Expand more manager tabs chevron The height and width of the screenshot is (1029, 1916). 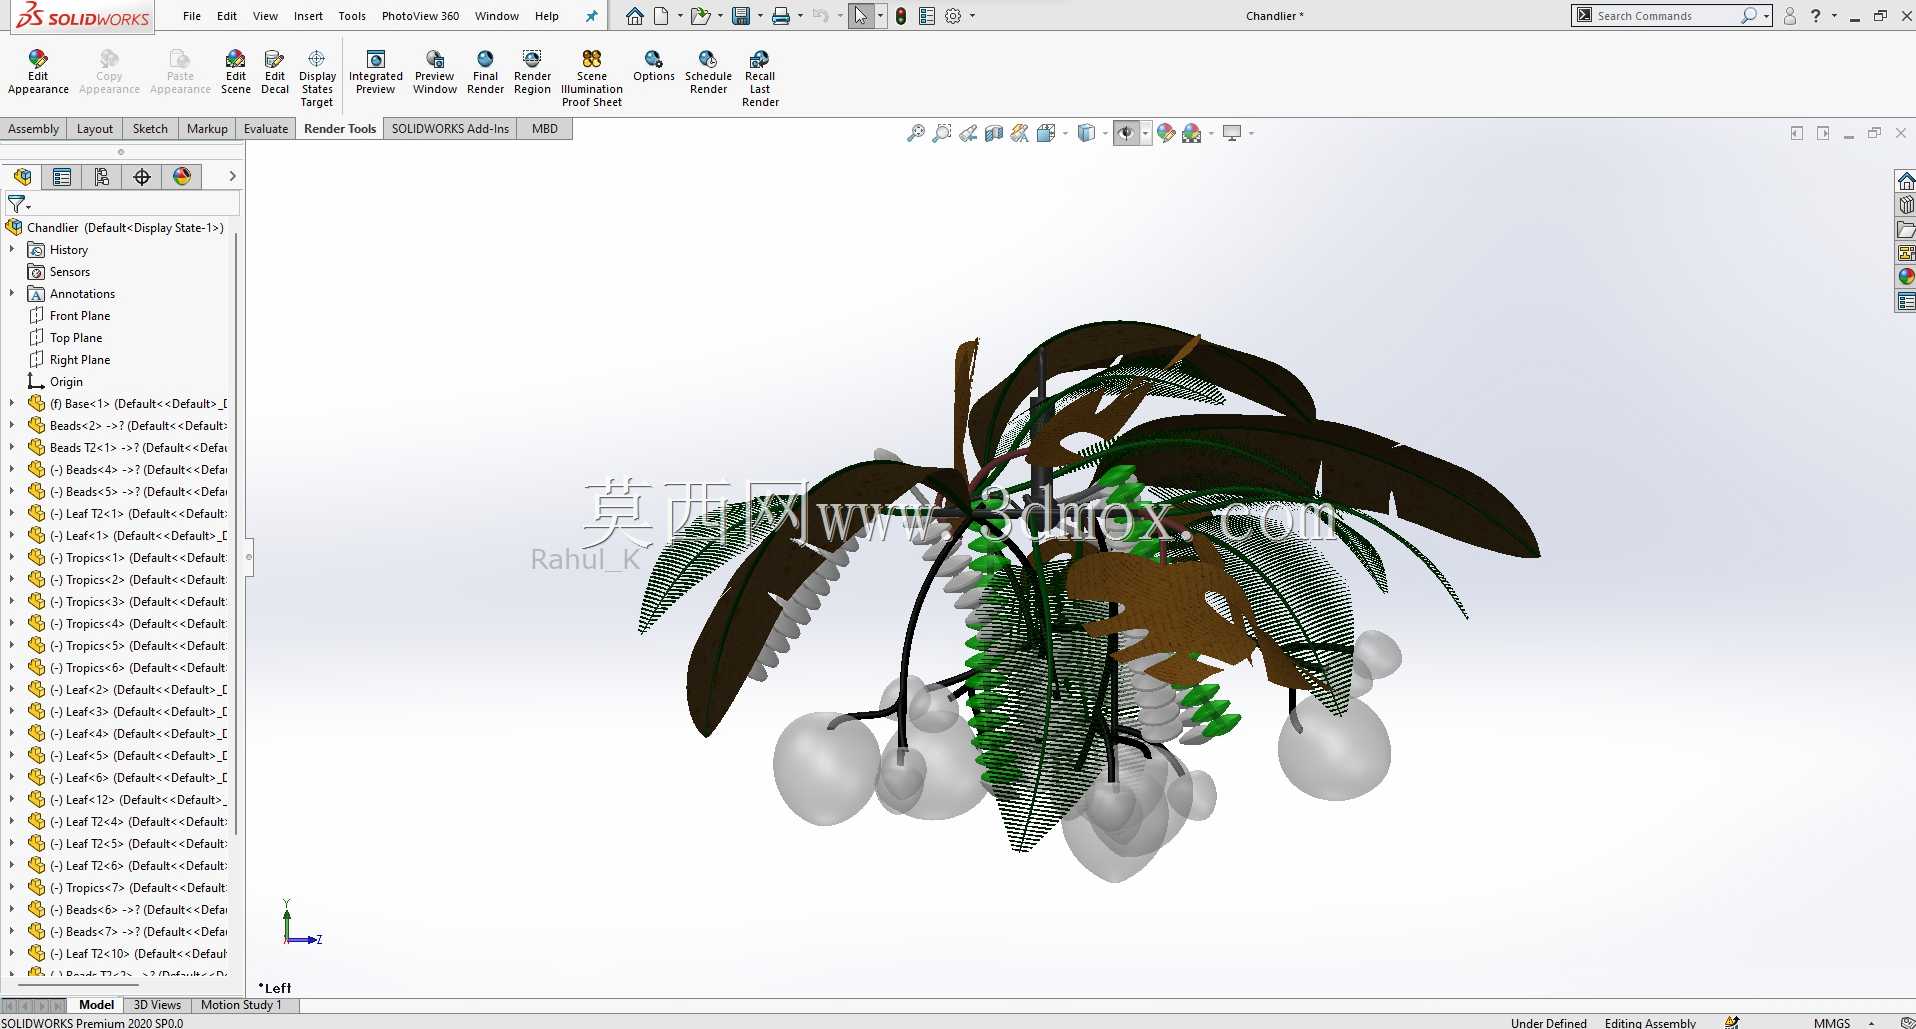232,176
